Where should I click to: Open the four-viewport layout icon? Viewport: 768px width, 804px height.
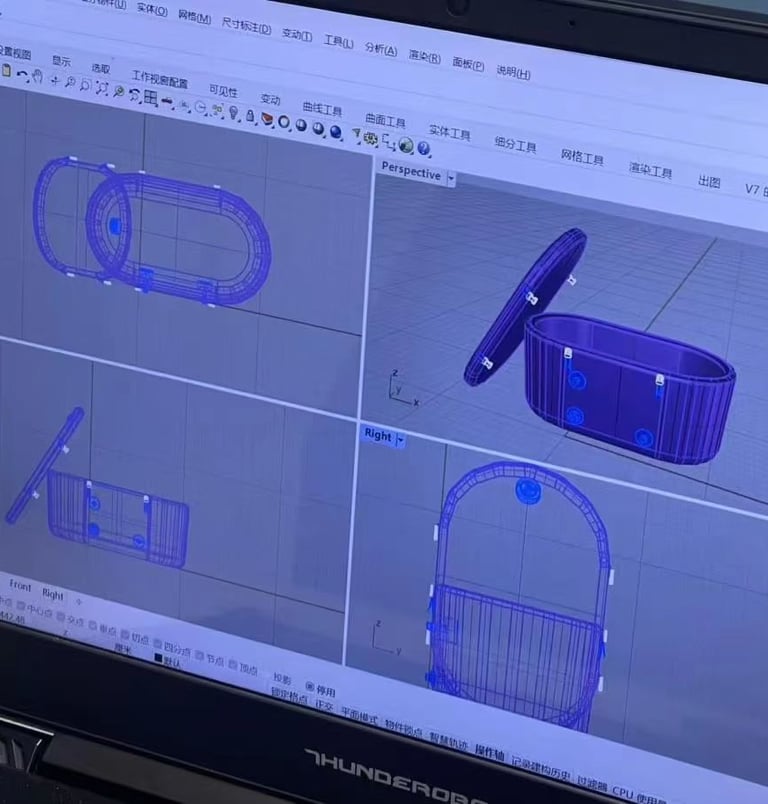tap(151, 97)
